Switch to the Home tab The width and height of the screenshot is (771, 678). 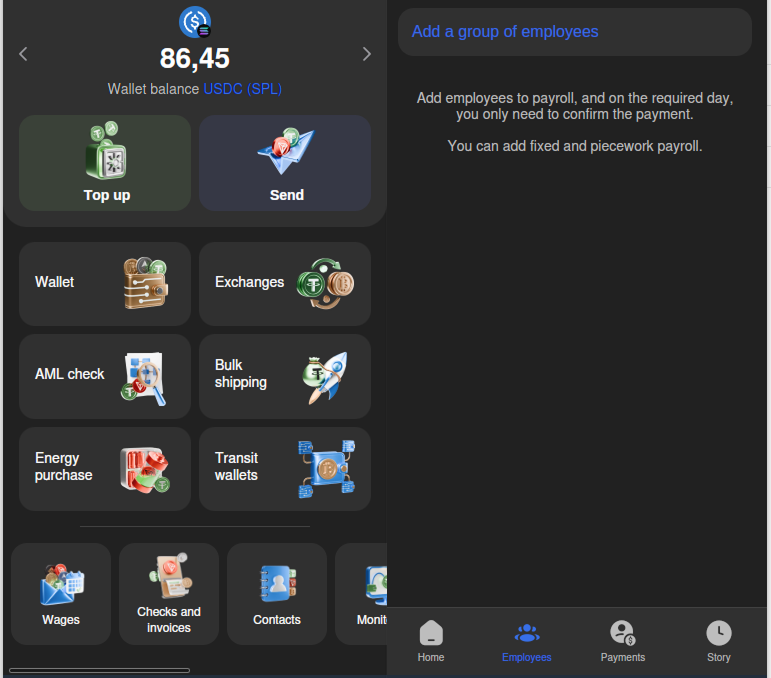[431, 641]
